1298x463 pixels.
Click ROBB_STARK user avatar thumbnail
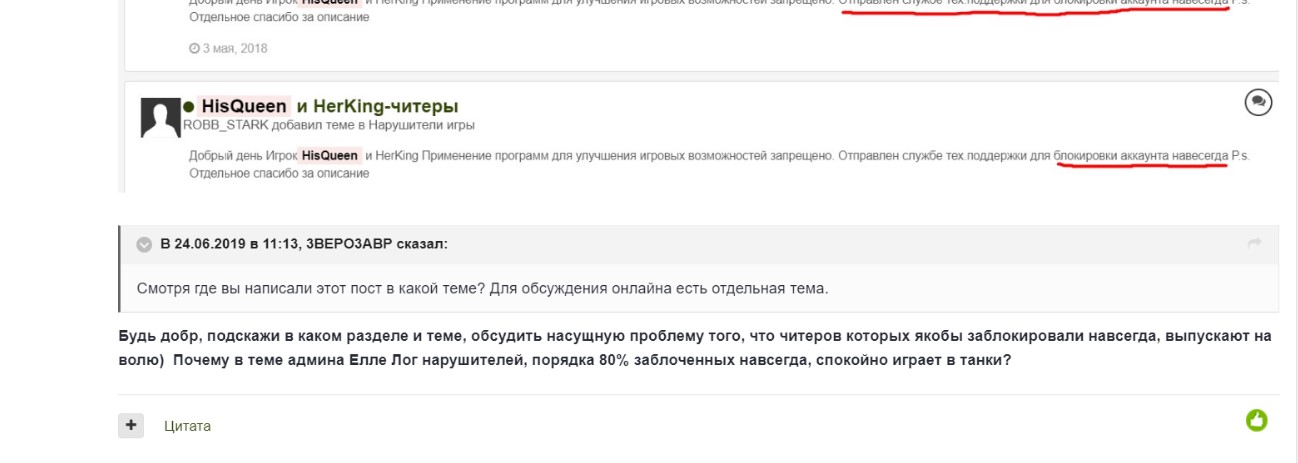pyautogui.click(x=160, y=119)
